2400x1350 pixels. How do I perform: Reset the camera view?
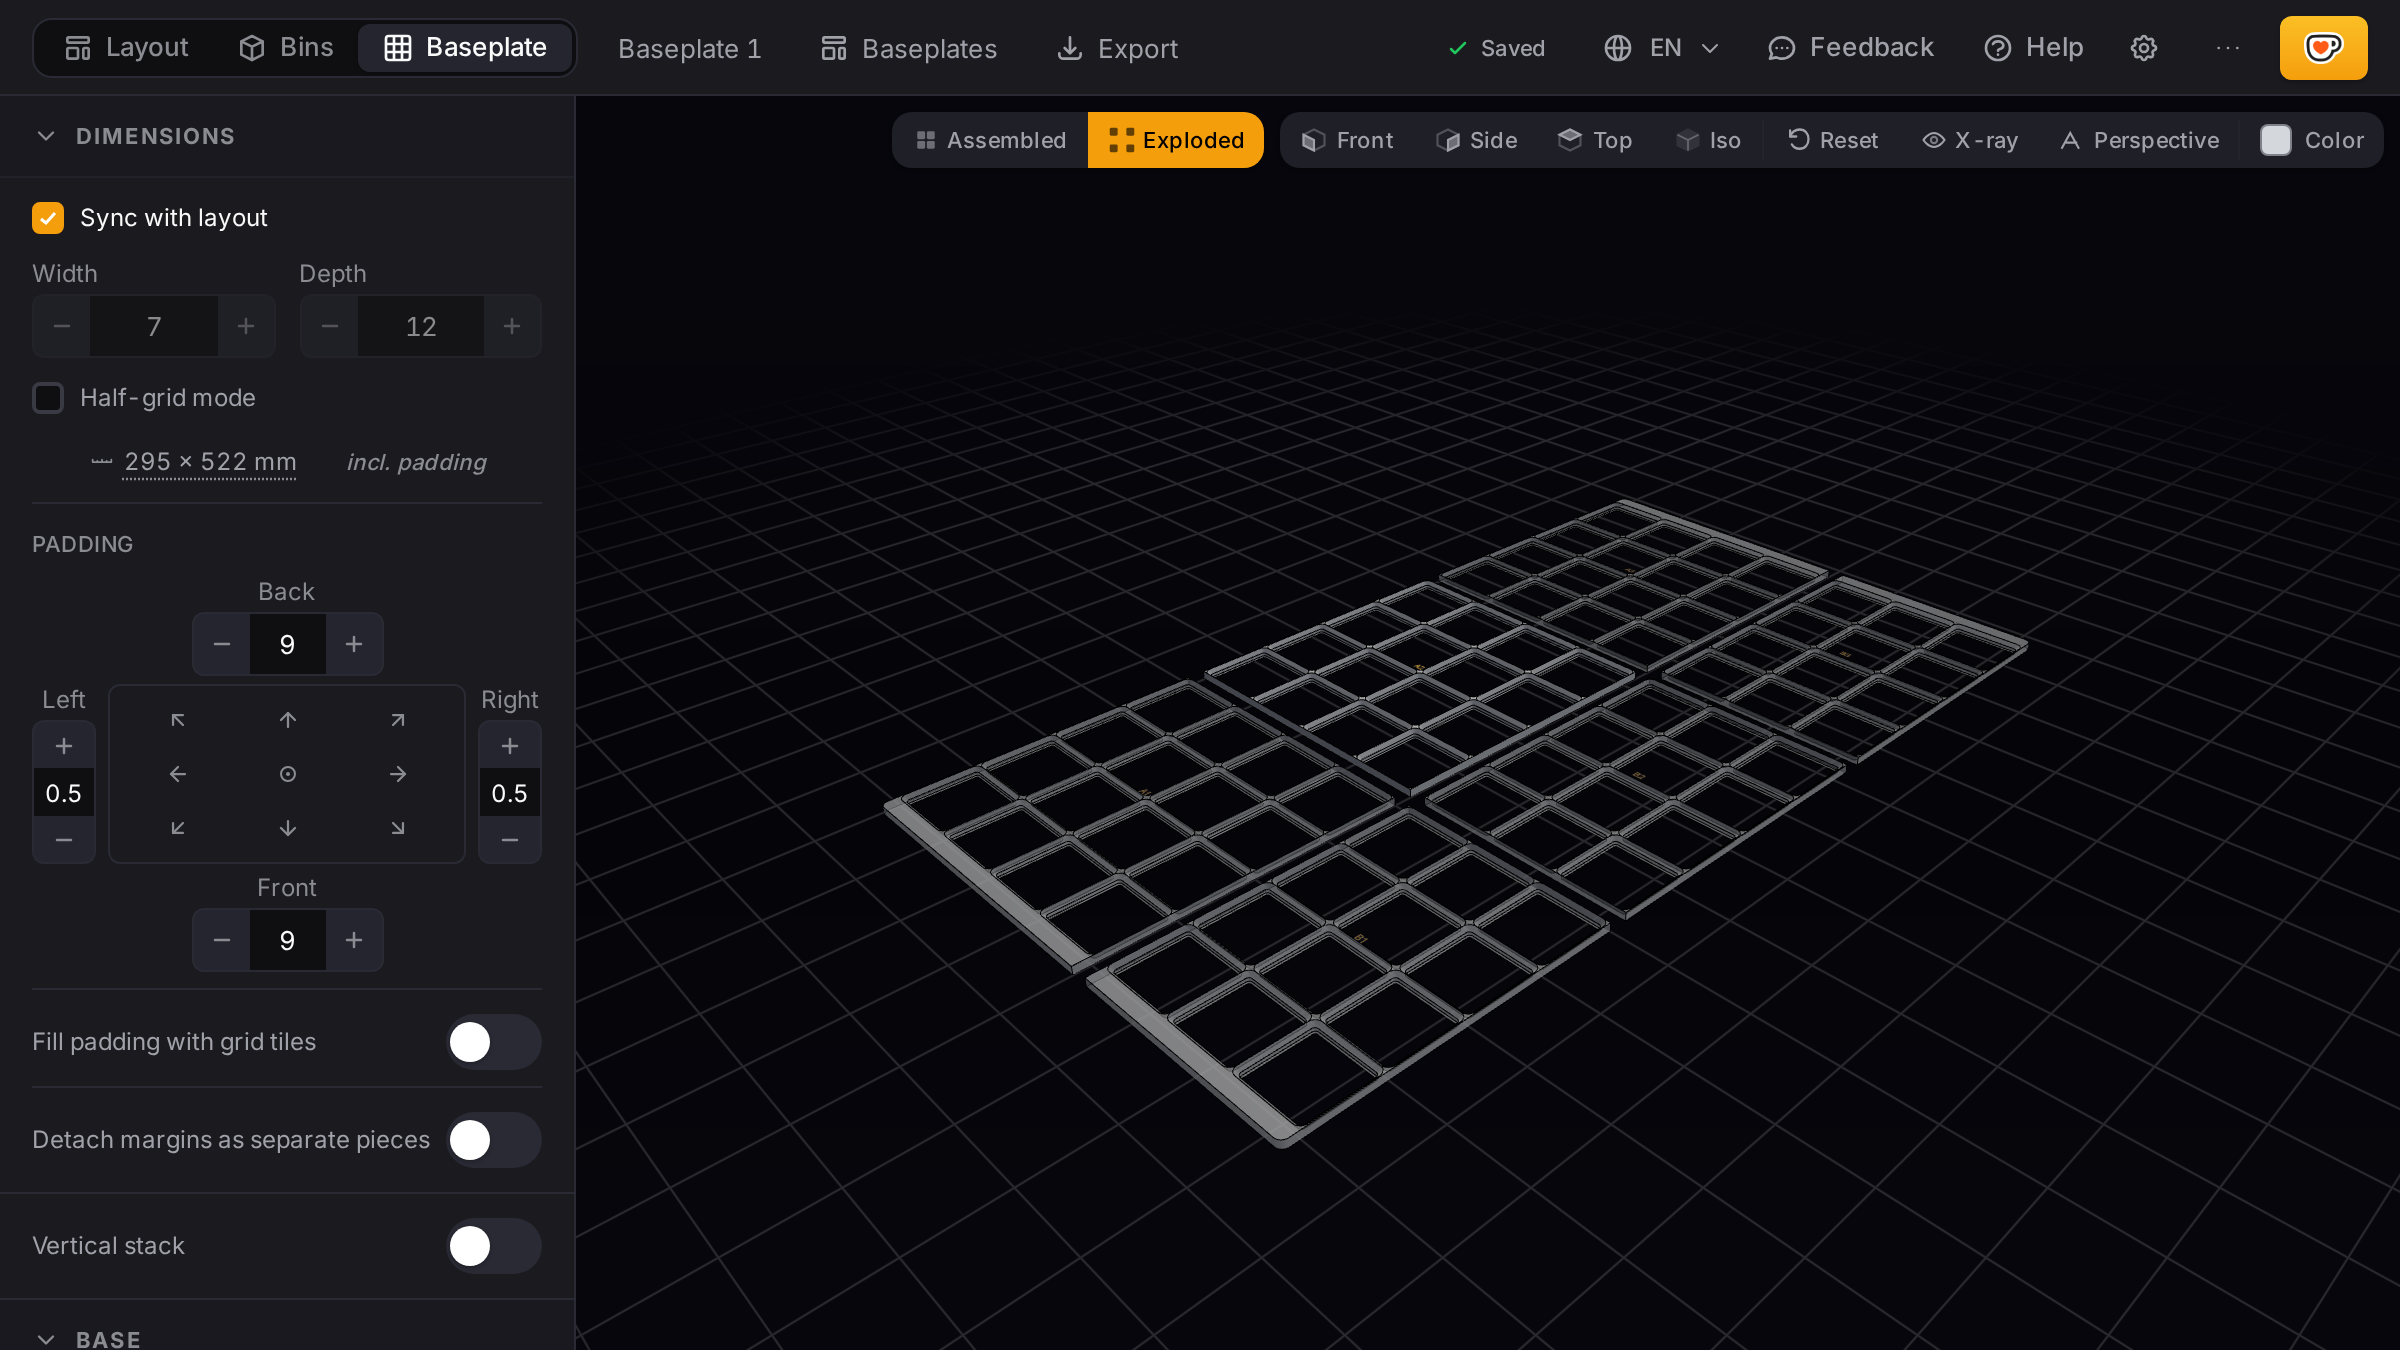1833,140
